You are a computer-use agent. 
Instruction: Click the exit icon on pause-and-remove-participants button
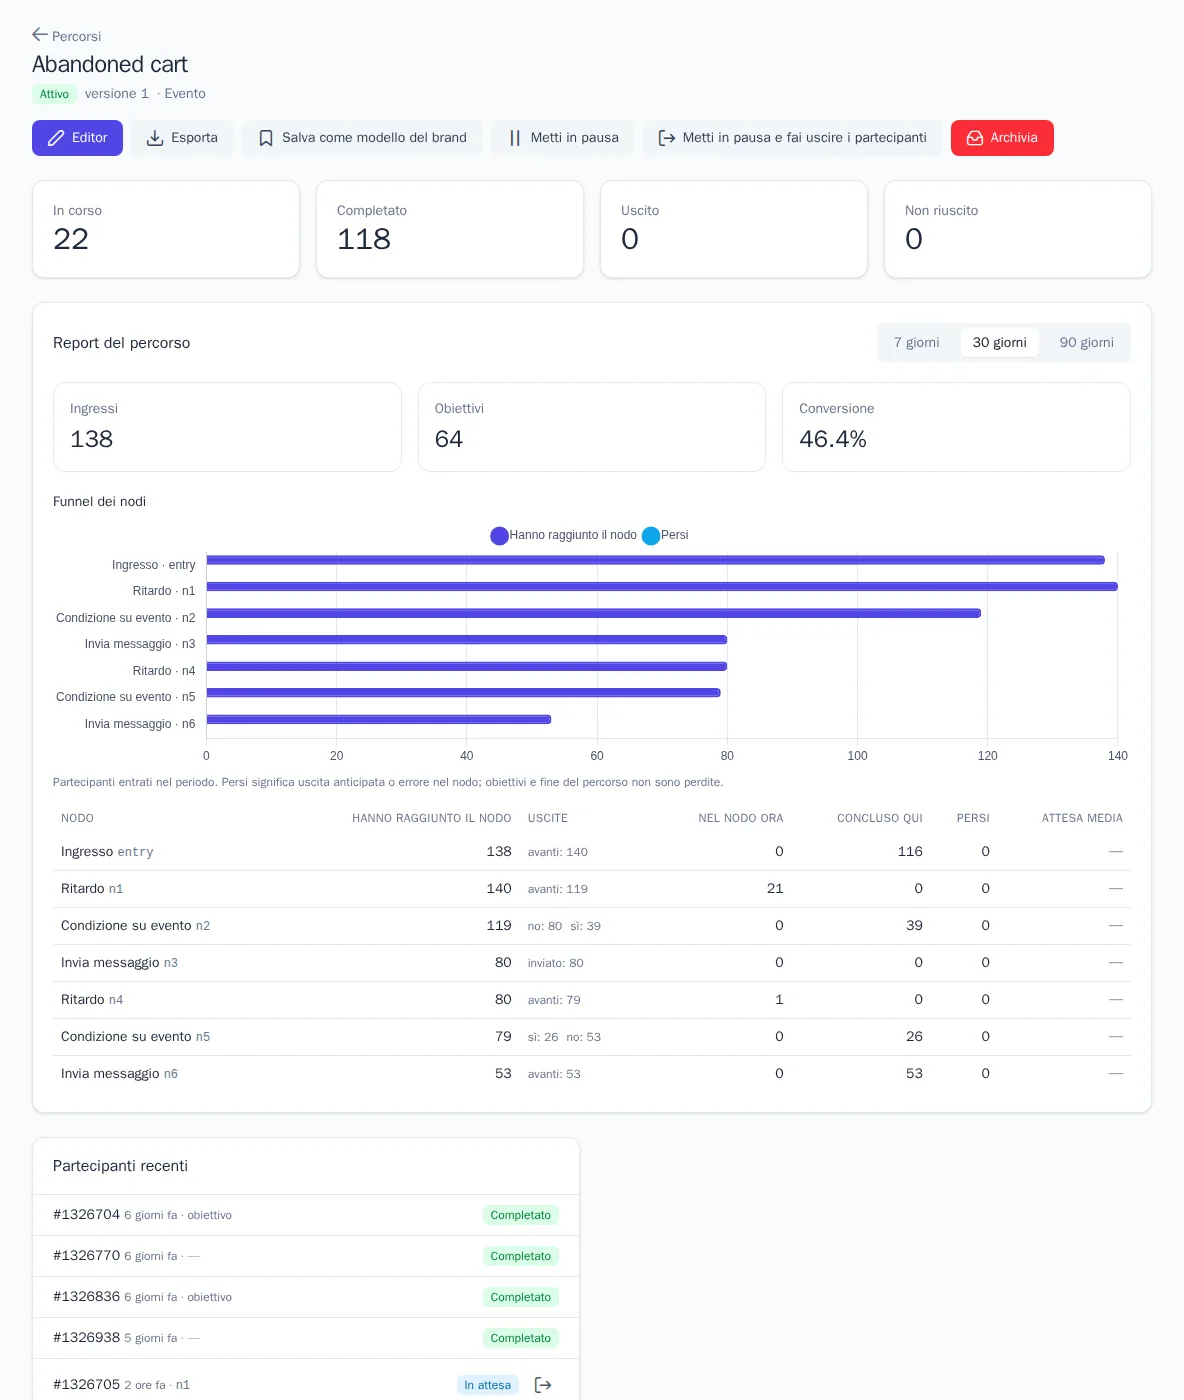coord(667,138)
